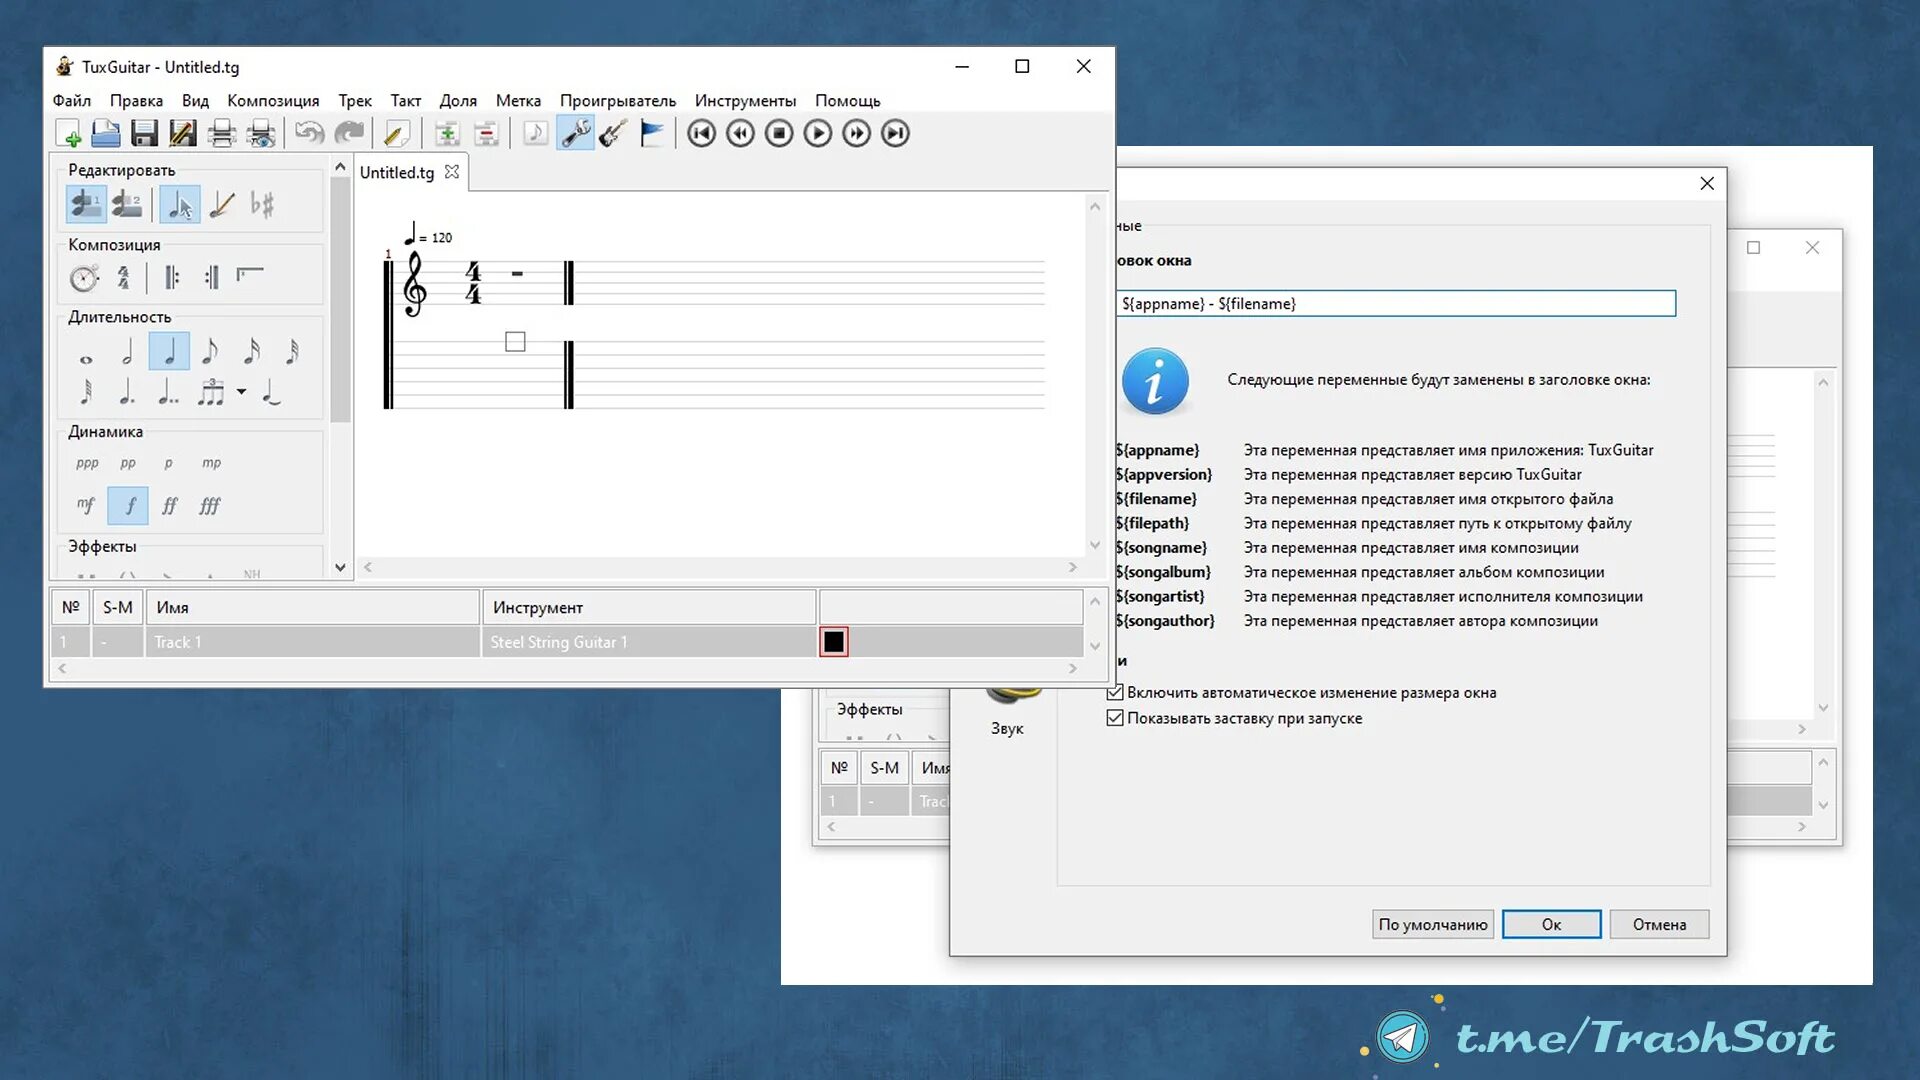1920x1080 pixels.
Task: Toggle show splash screen at startup checkbox
Action: pos(1115,718)
